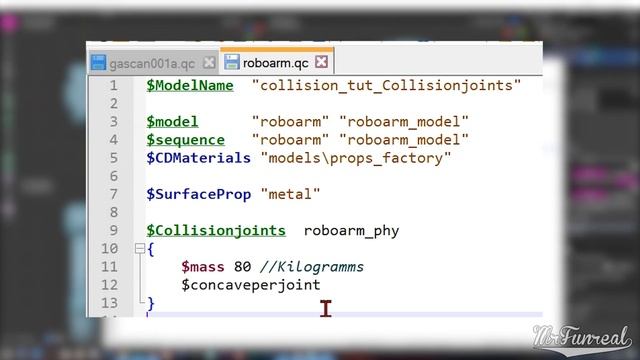Switch to the gascan001a.qc tab
640x360 pixels.
pyautogui.click(x=153, y=63)
